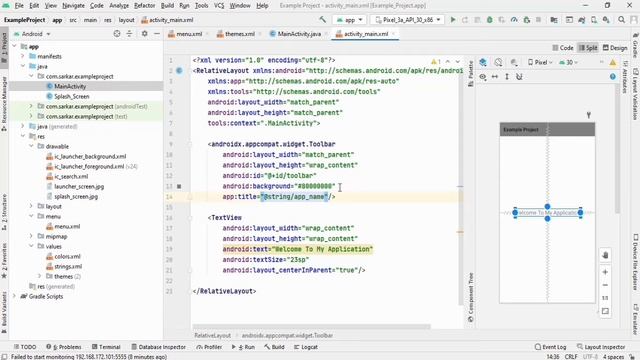
Task: Zoom in on the layout preview
Action: coord(605,272)
